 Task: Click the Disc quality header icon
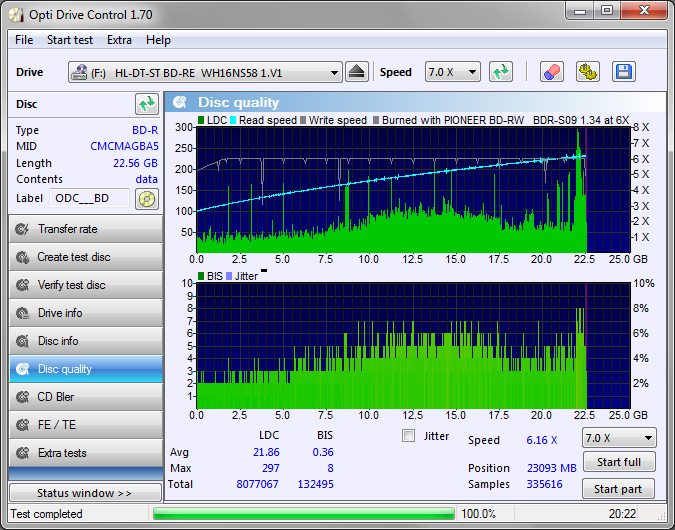coord(180,102)
